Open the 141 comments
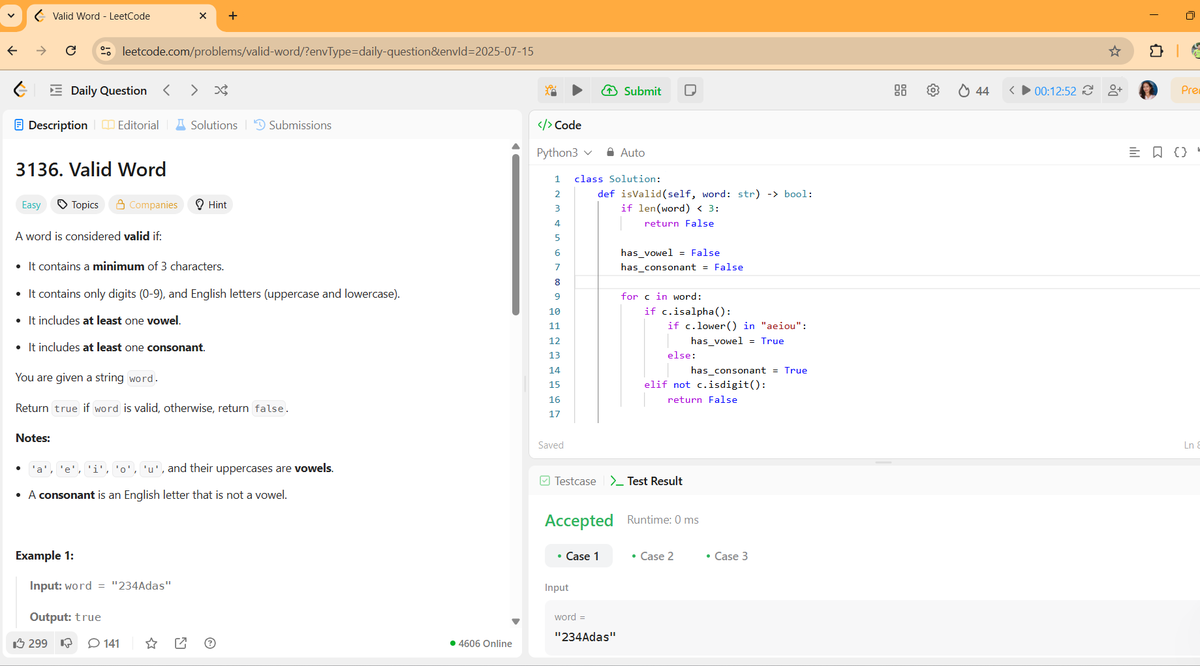Image resolution: width=1200 pixels, height=666 pixels. pyautogui.click(x=104, y=643)
